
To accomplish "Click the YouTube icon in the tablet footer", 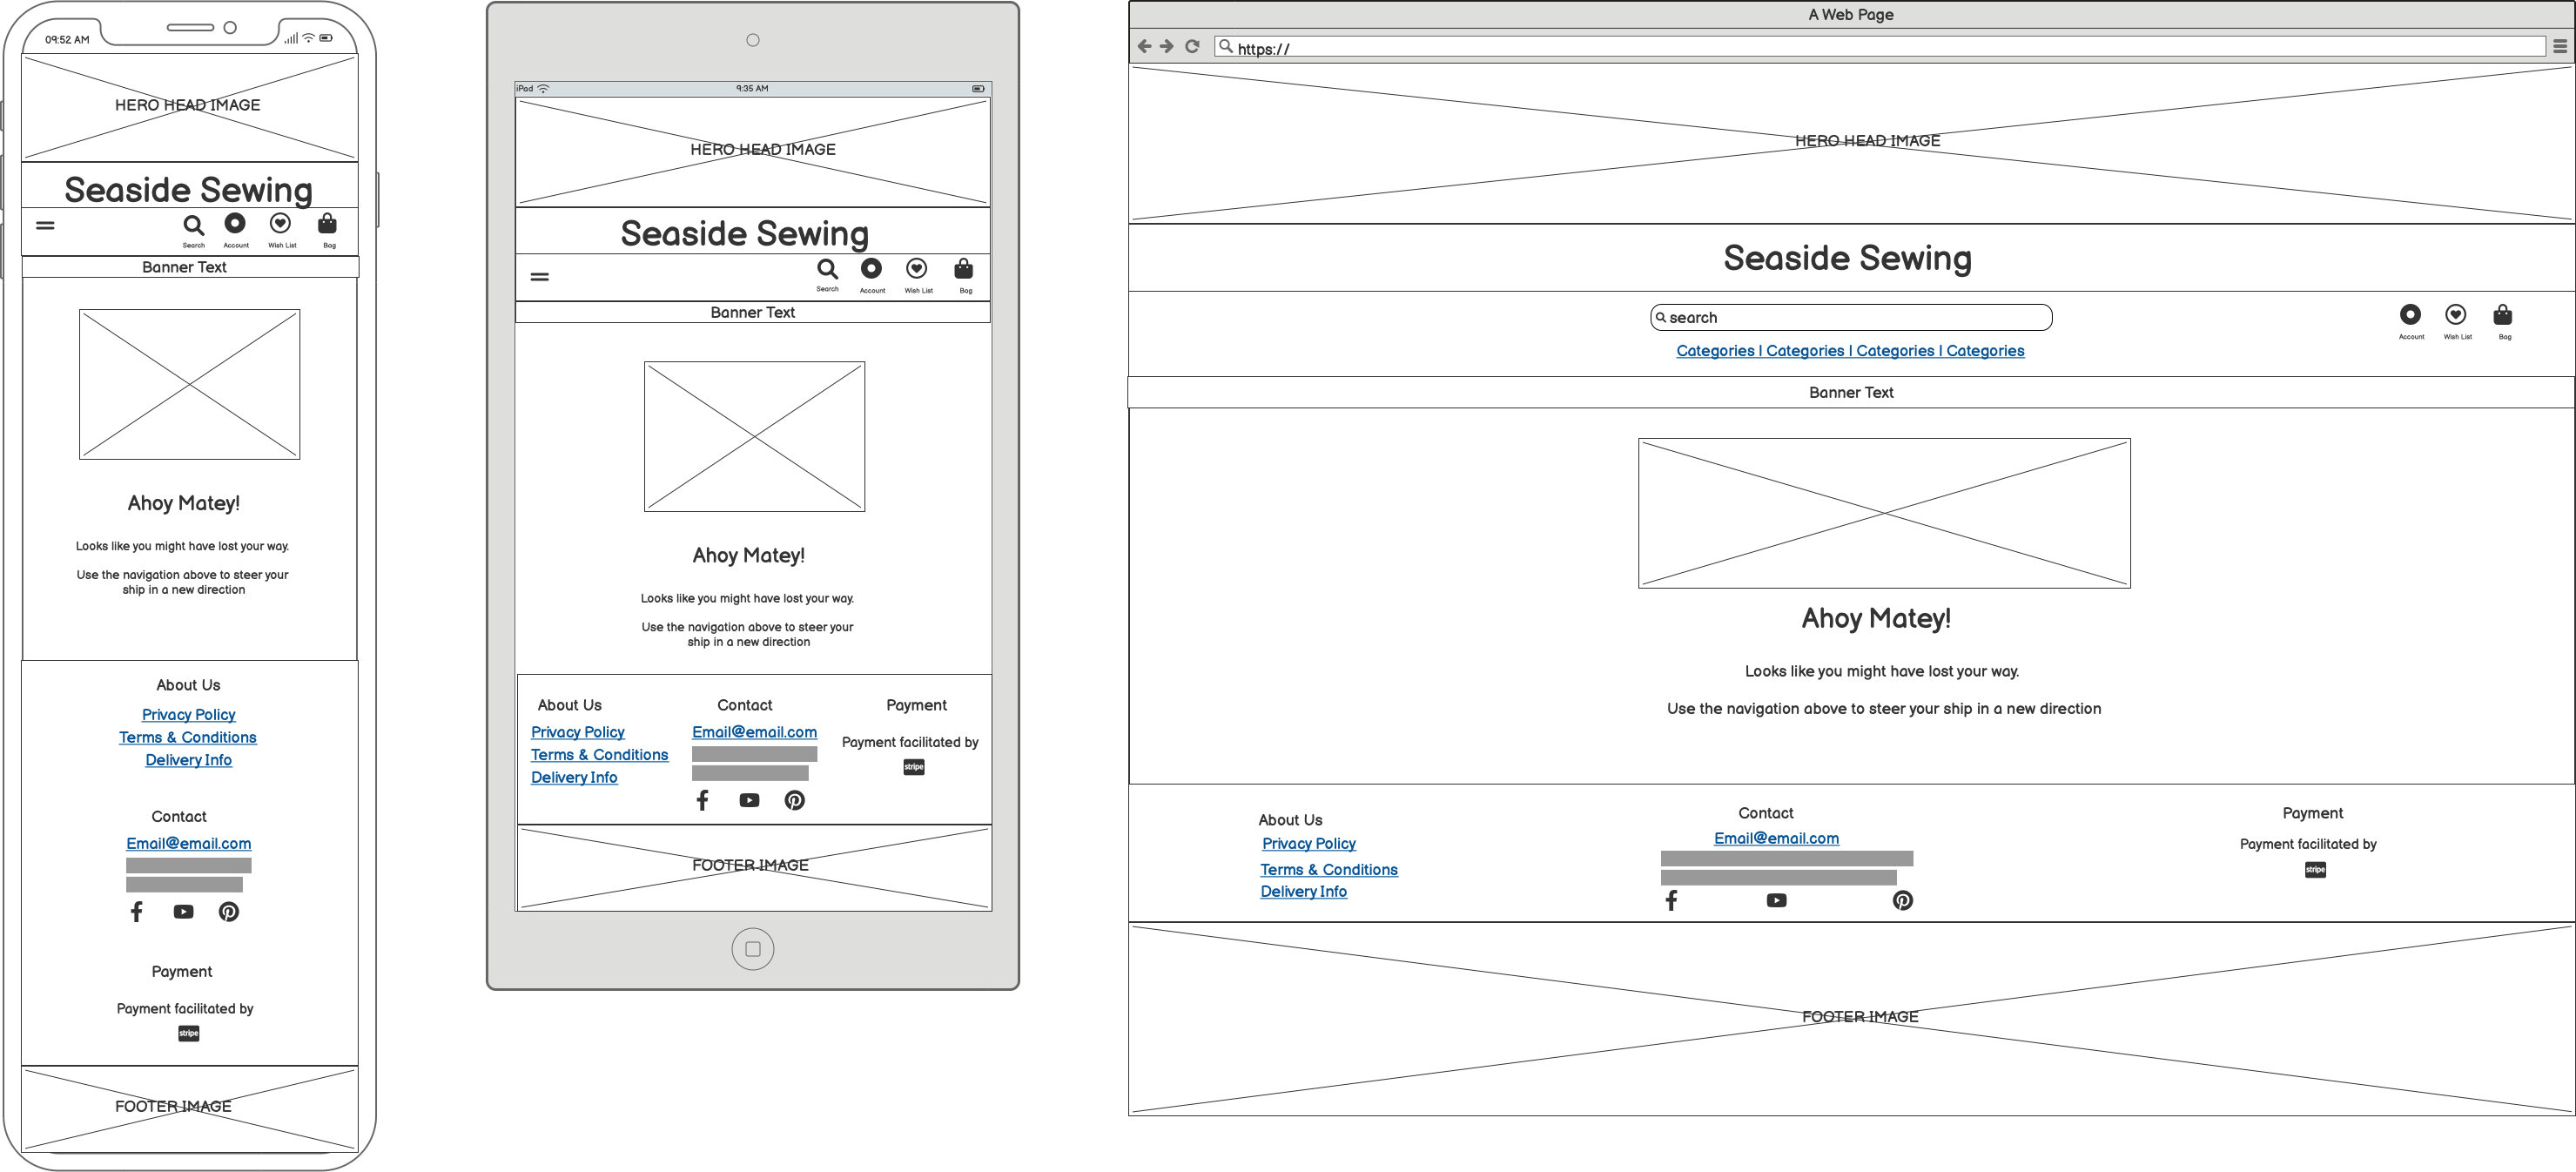I will 750,801.
